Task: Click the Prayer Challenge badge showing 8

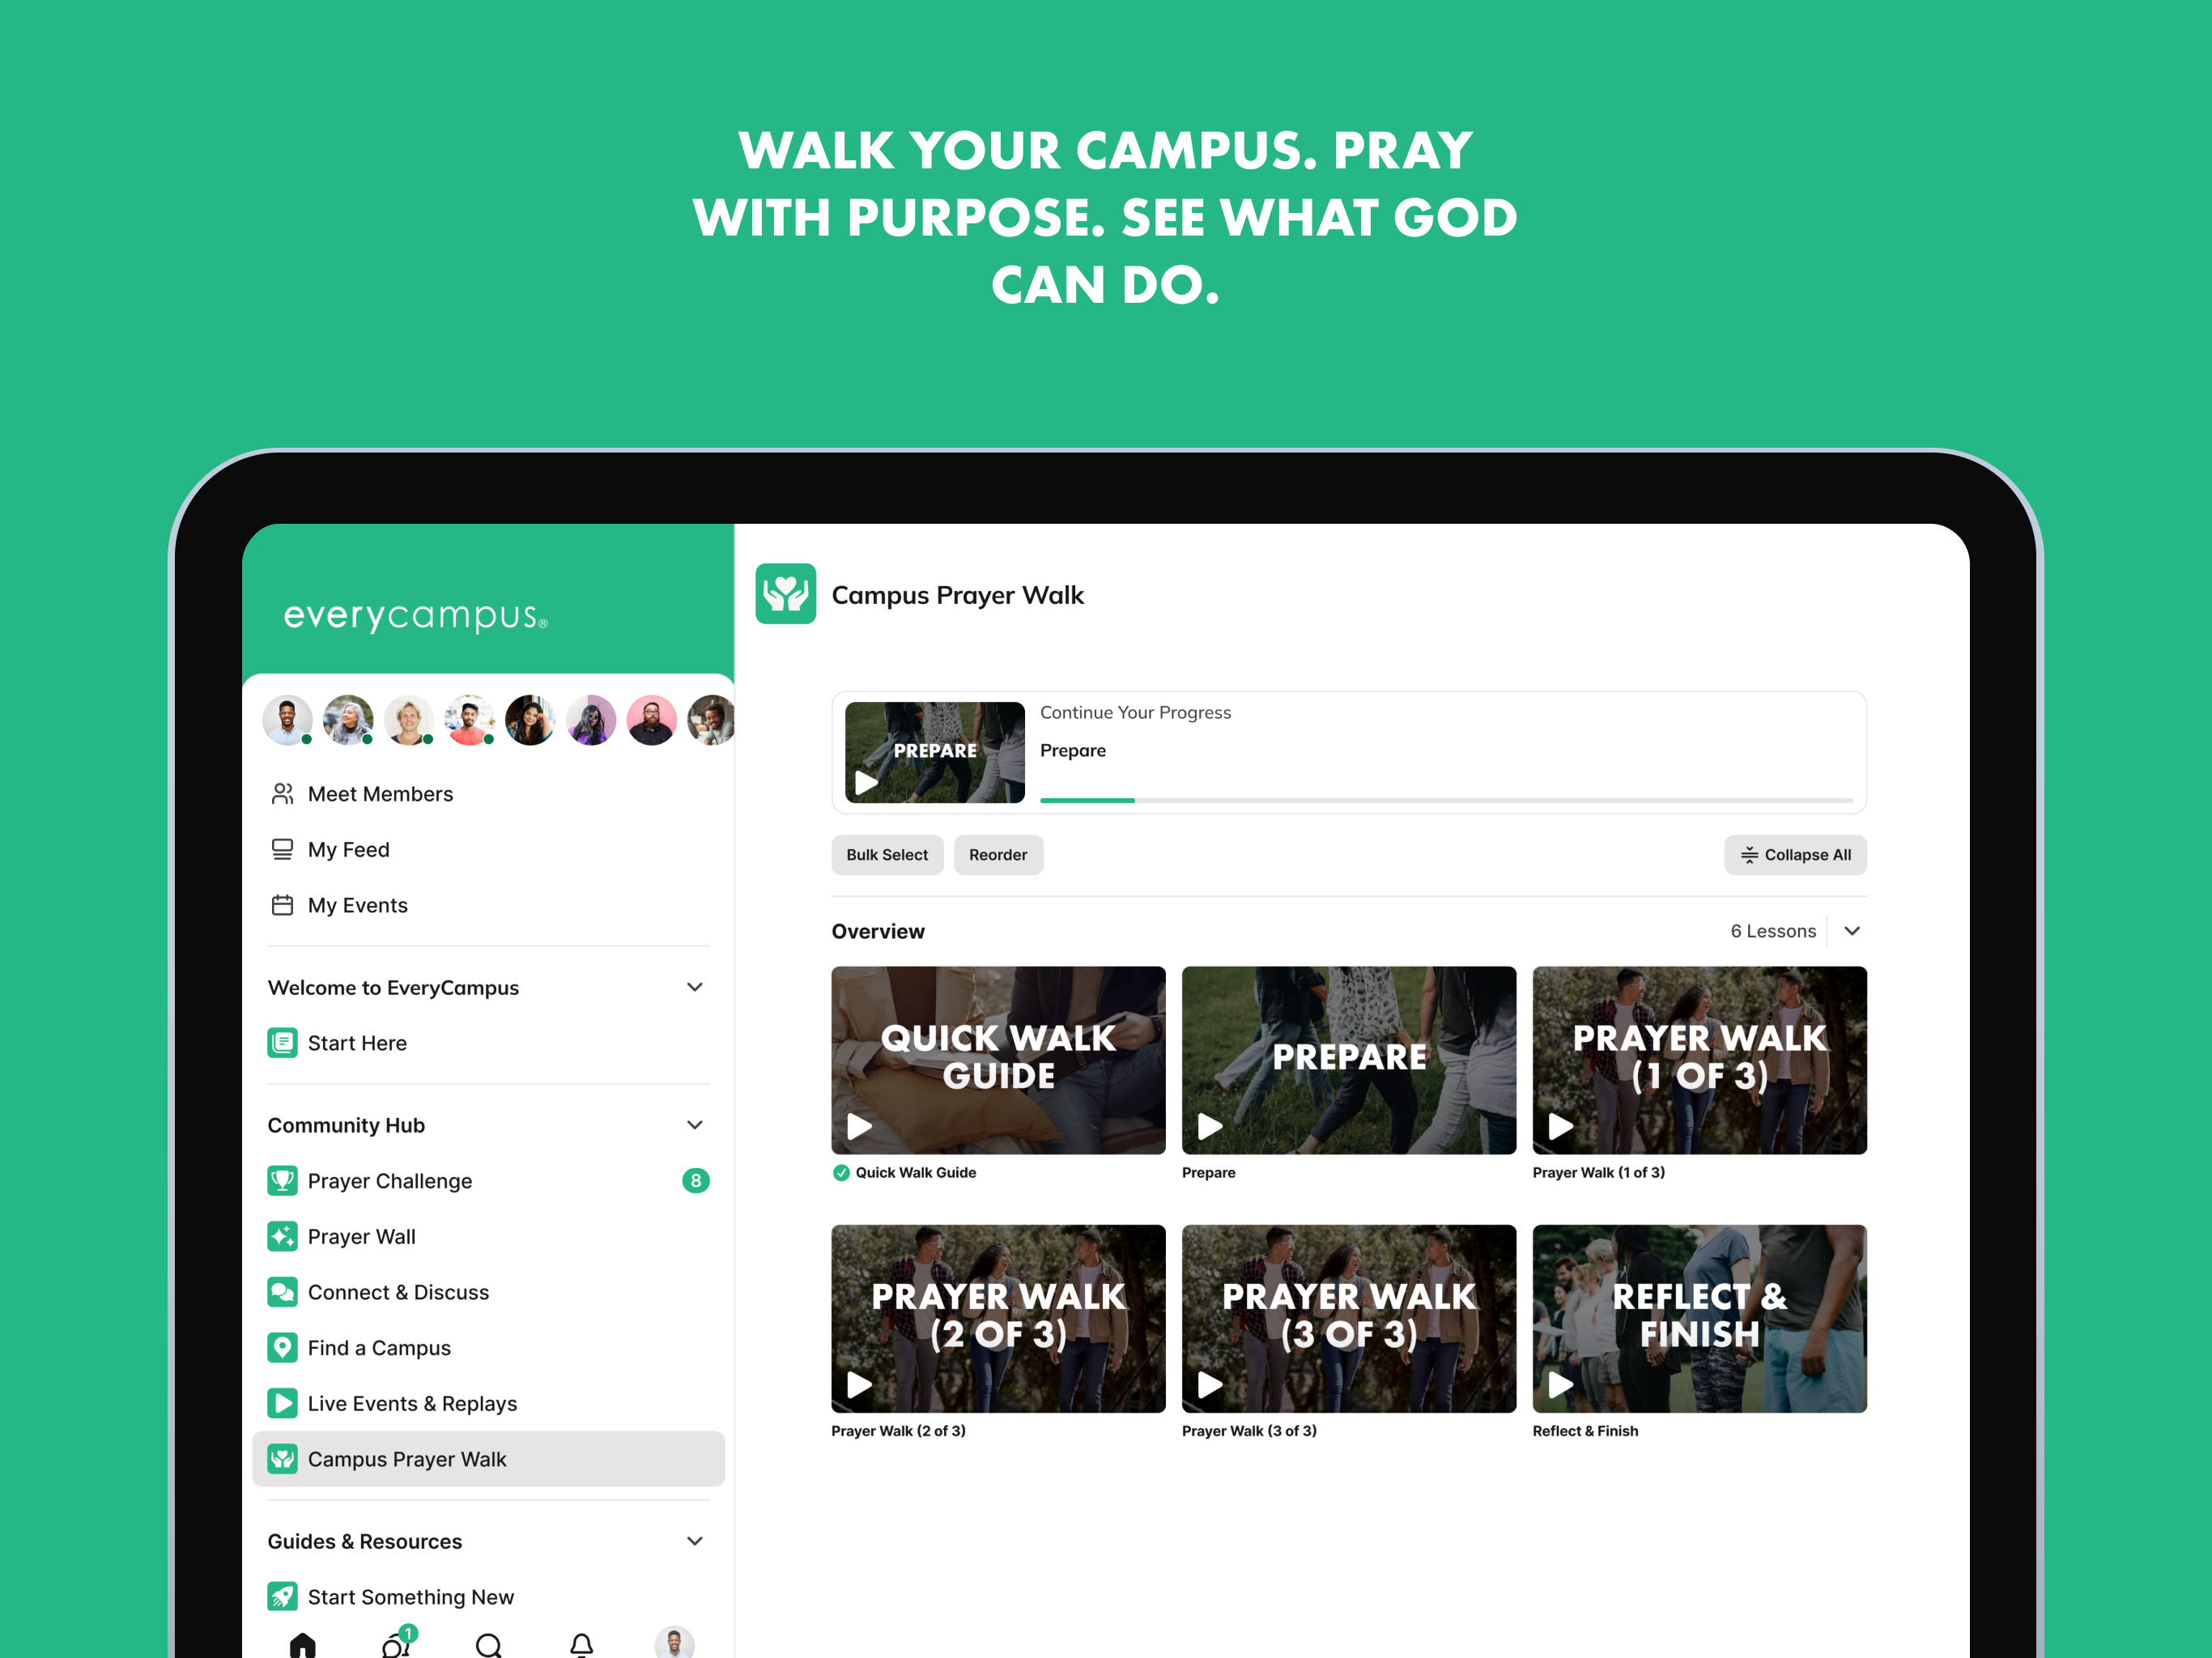Action: tap(696, 1181)
